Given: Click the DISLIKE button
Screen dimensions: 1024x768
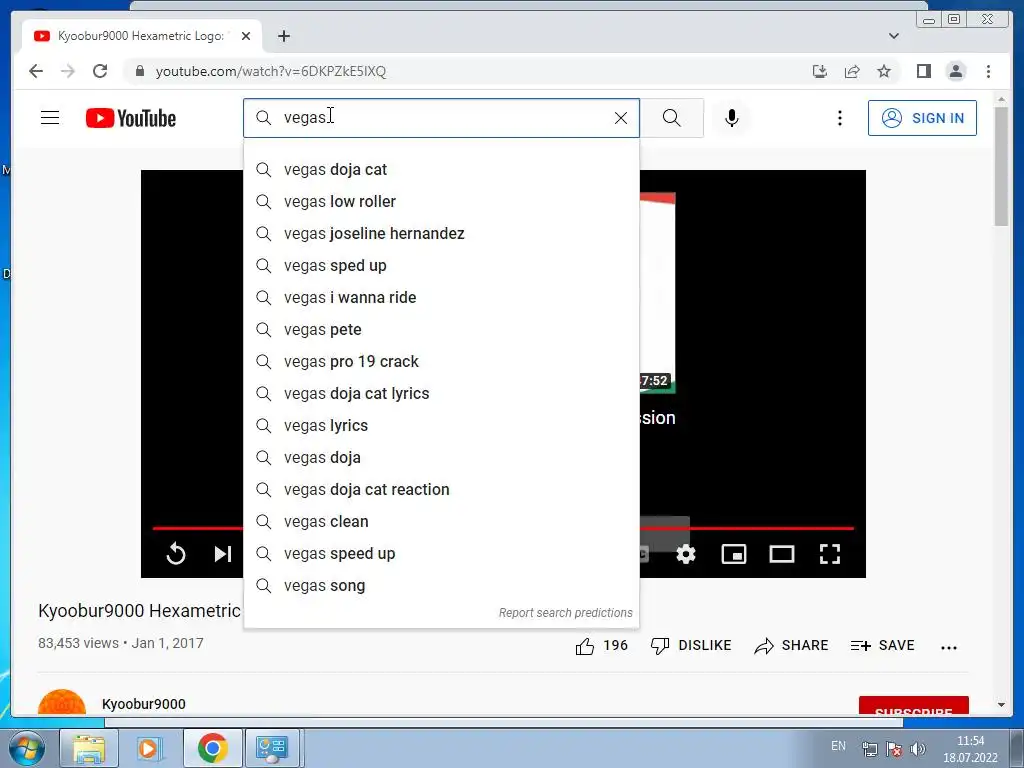Looking at the screenshot, I should pyautogui.click(x=691, y=646).
